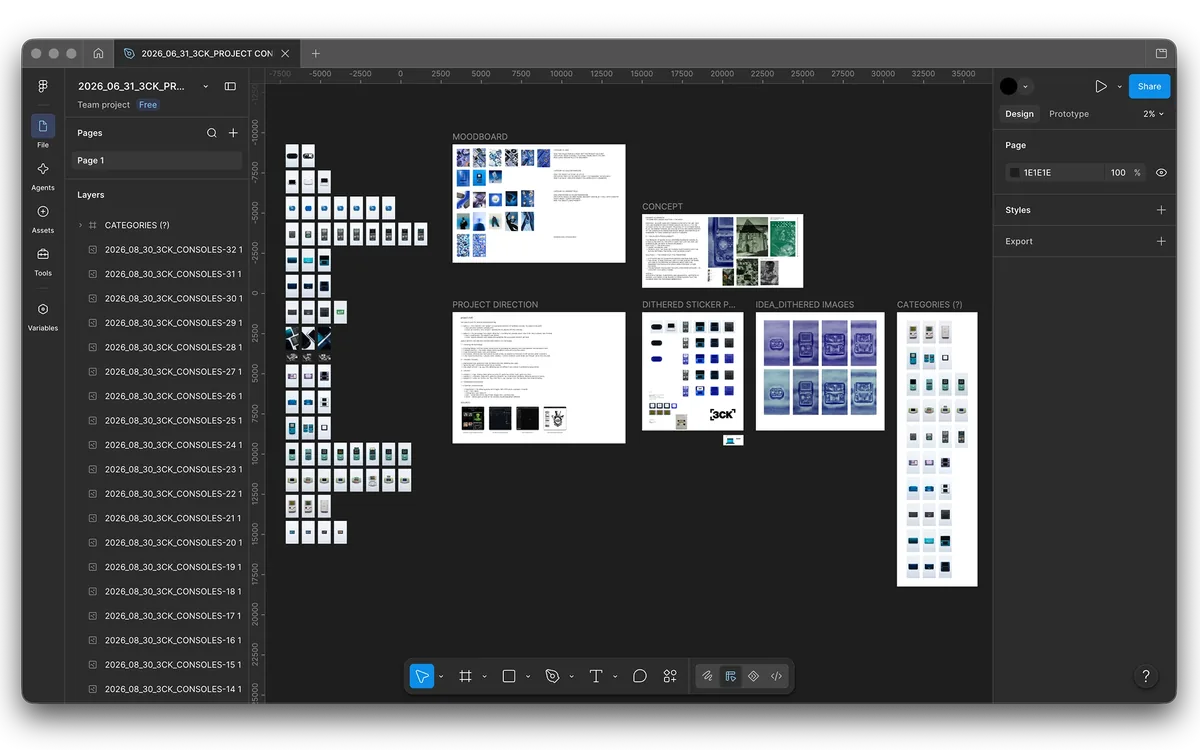This screenshot has height=750, width=1200.
Task: Open a new tab with plus icon
Action: coord(316,53)
